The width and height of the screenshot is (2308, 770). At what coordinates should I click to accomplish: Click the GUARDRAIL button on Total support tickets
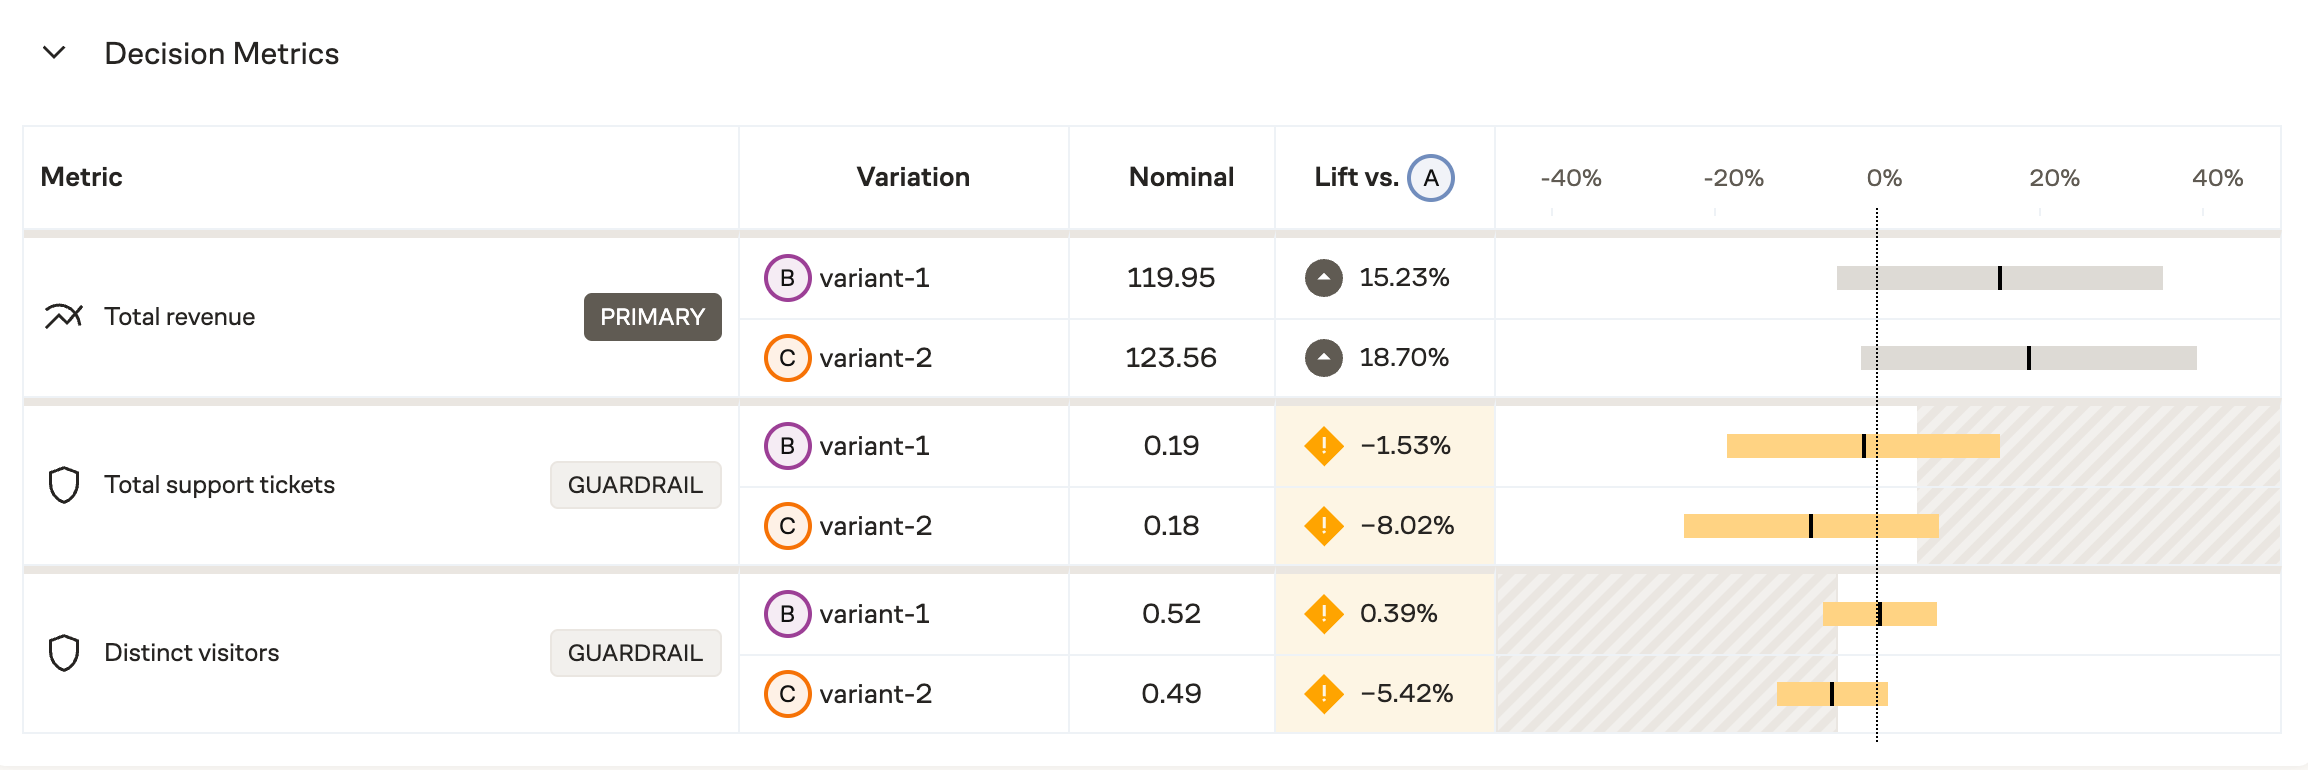[x=635, y=485]
